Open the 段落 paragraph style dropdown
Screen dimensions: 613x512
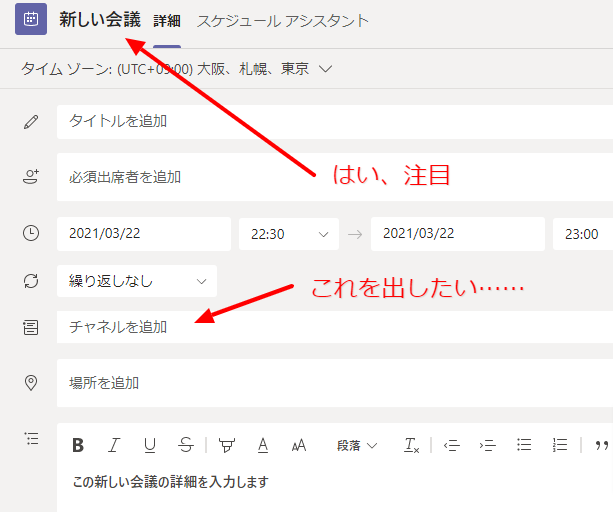tap(357, 445)
